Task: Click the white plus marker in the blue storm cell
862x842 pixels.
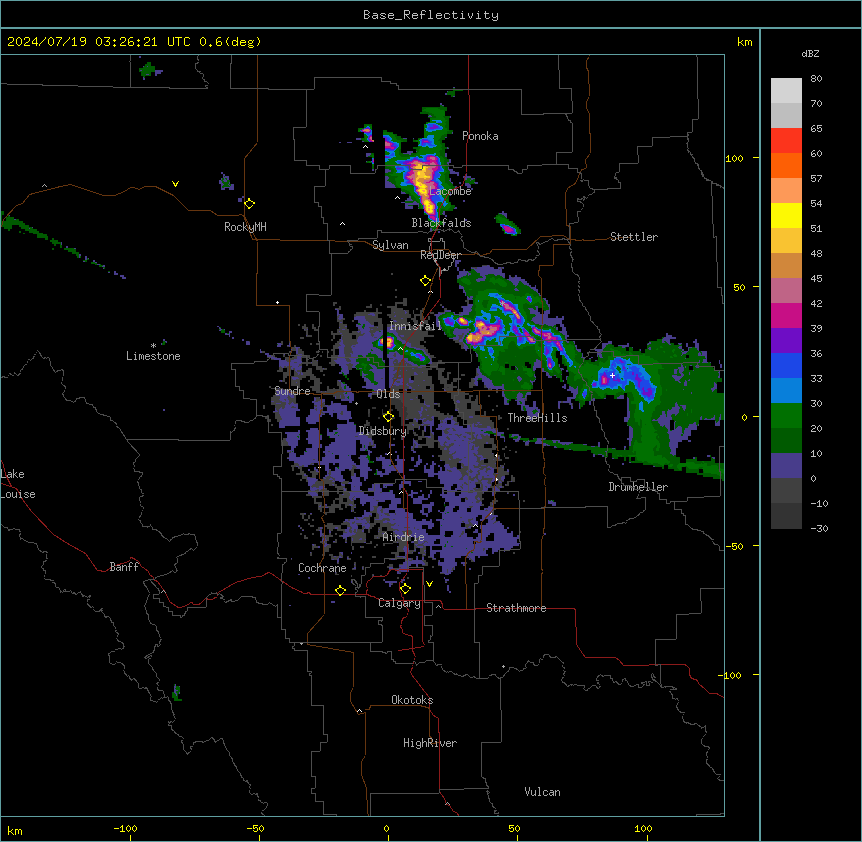Action: tap(612, 375)
